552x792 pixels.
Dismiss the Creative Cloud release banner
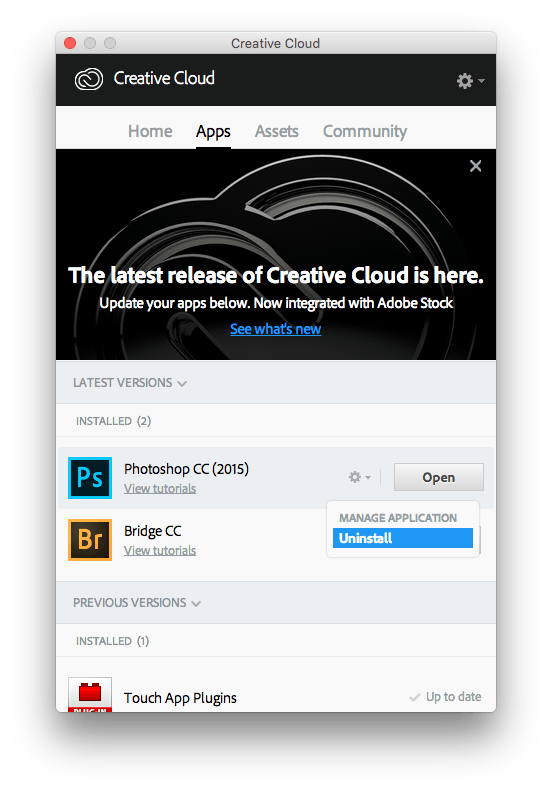[475, 166]
